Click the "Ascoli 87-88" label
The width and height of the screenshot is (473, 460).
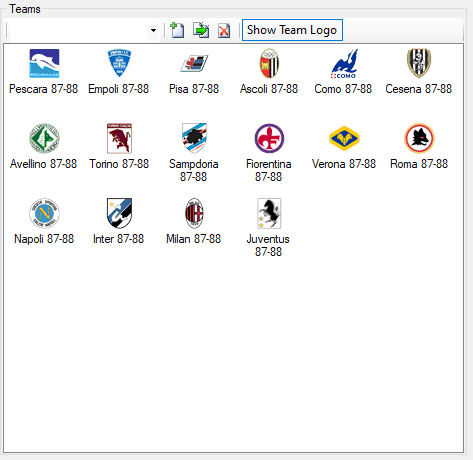point(269,89)
